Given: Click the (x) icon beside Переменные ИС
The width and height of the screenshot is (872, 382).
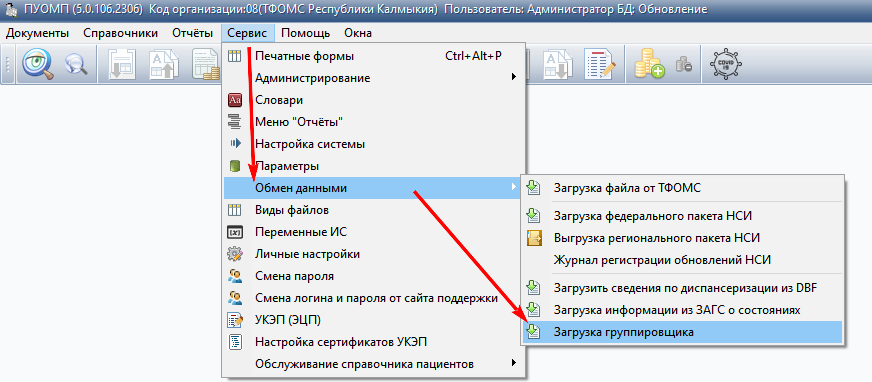Looking at the screenshot, I should coord(235,232).
